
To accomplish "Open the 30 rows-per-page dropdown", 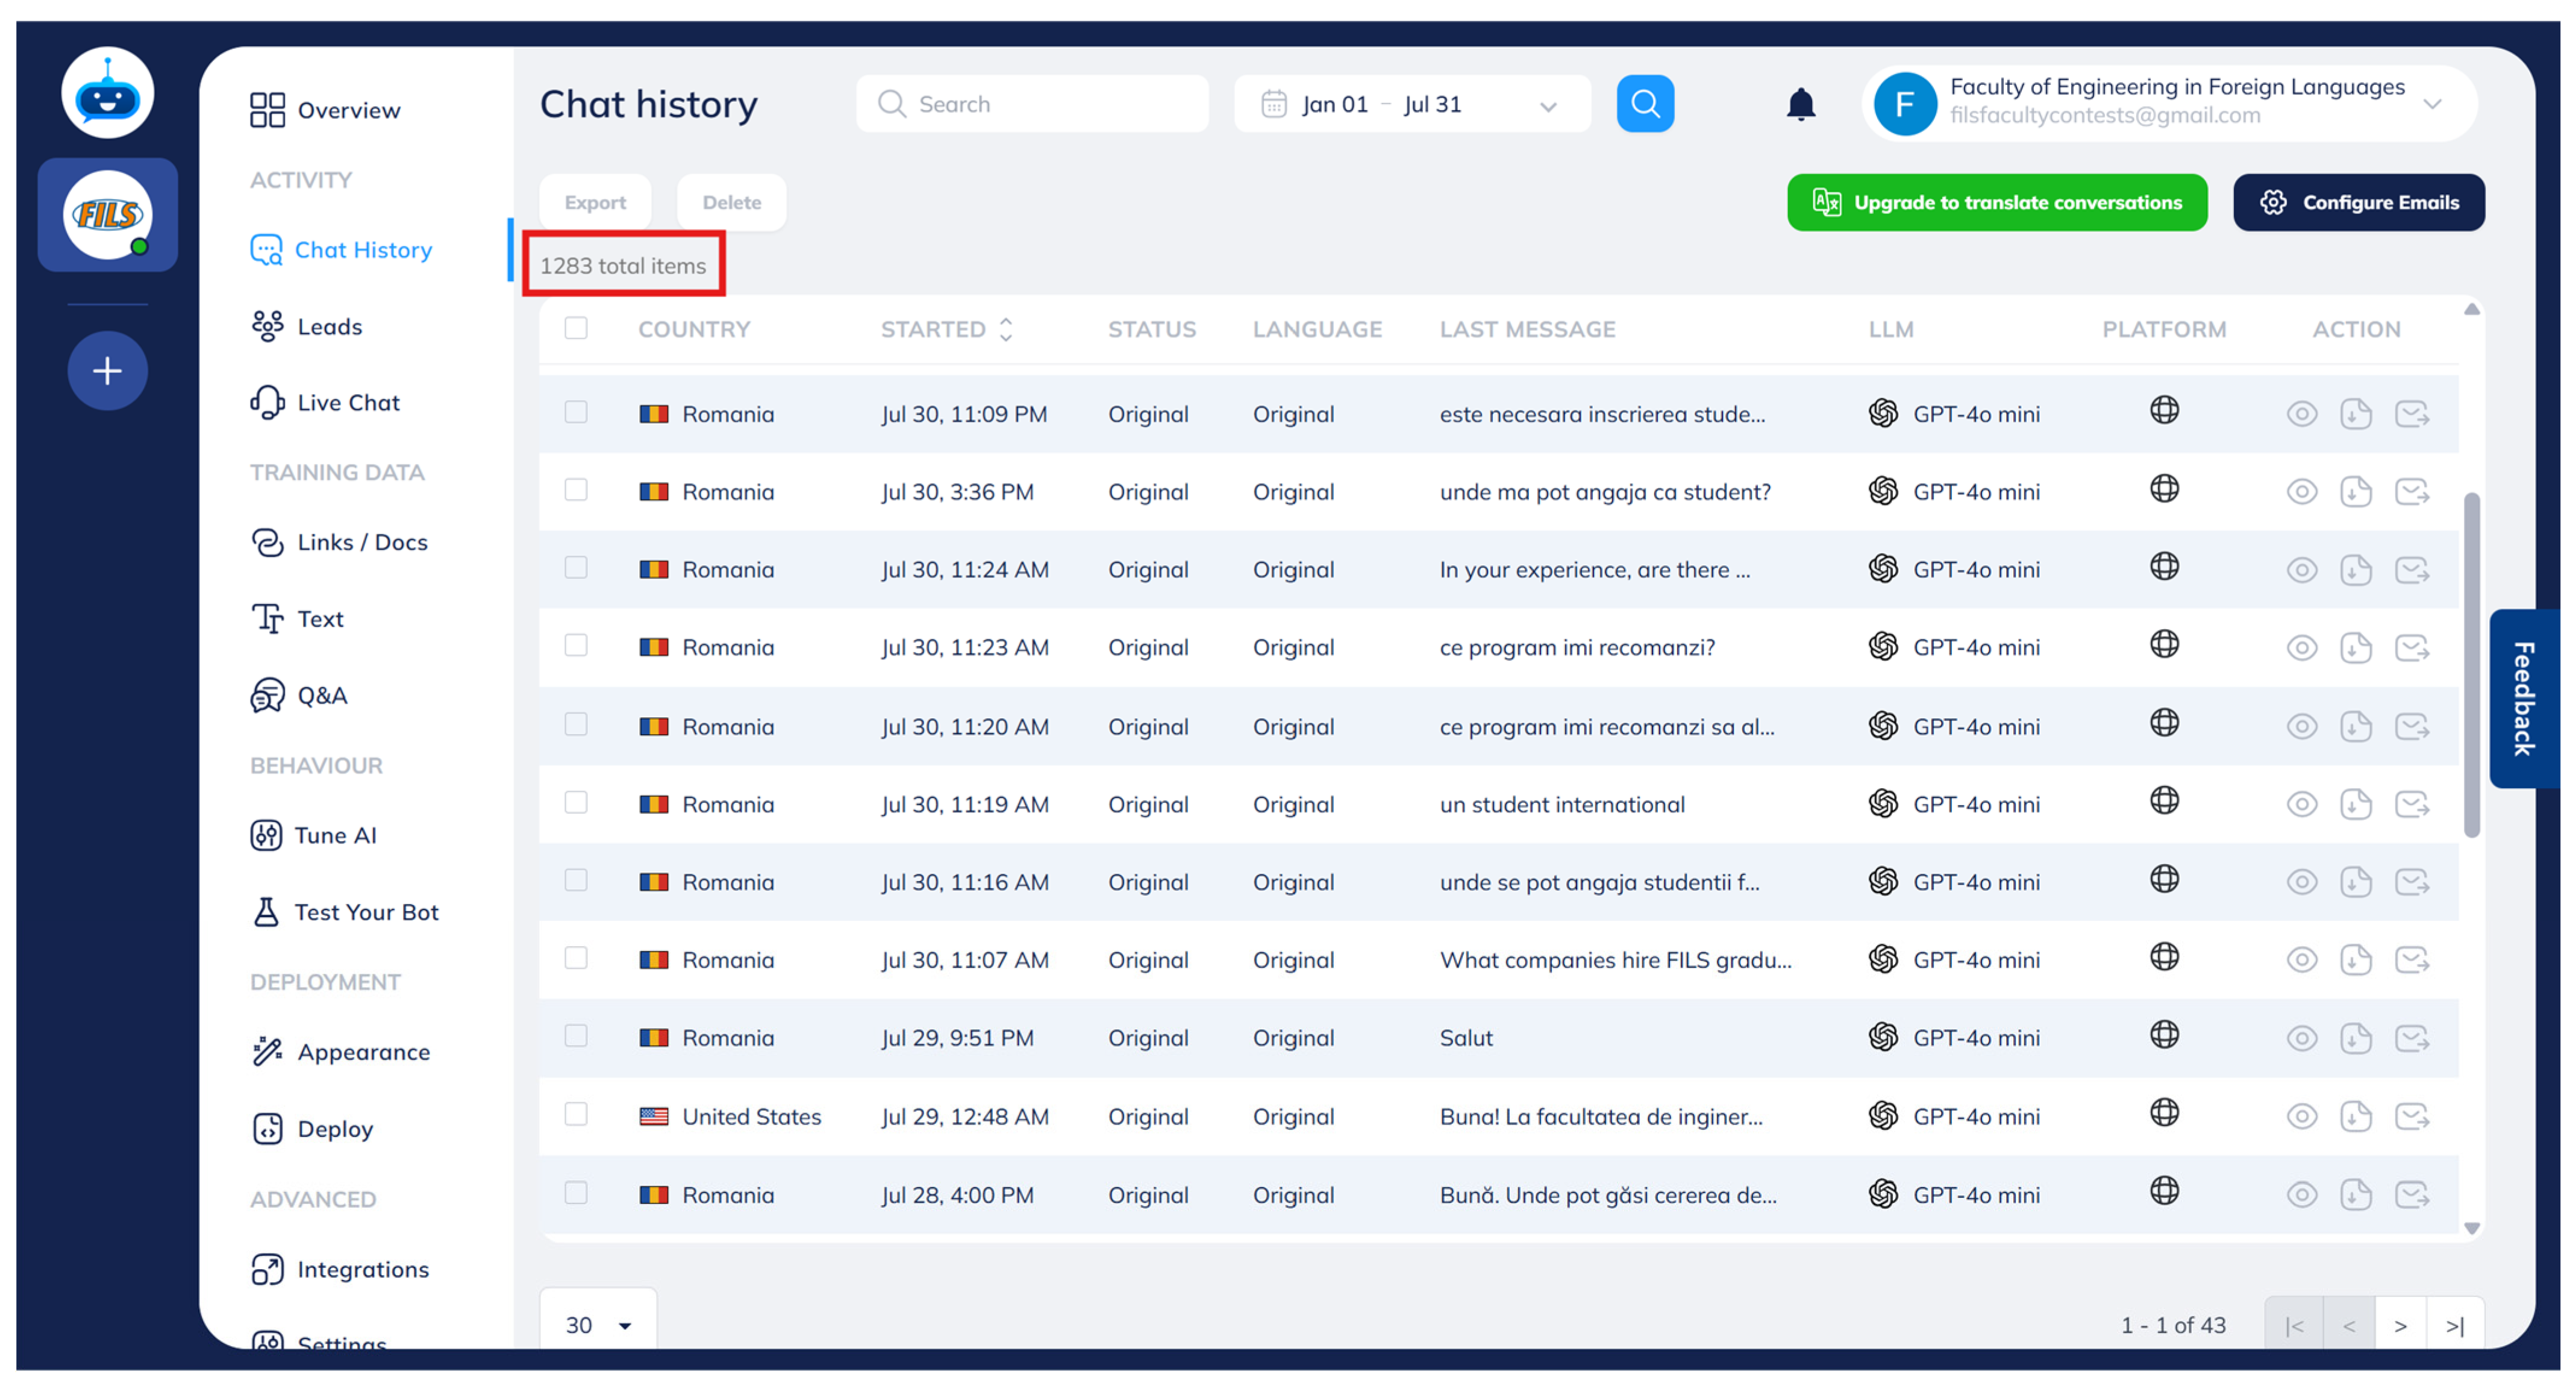I will click(x=598, y=1325).
